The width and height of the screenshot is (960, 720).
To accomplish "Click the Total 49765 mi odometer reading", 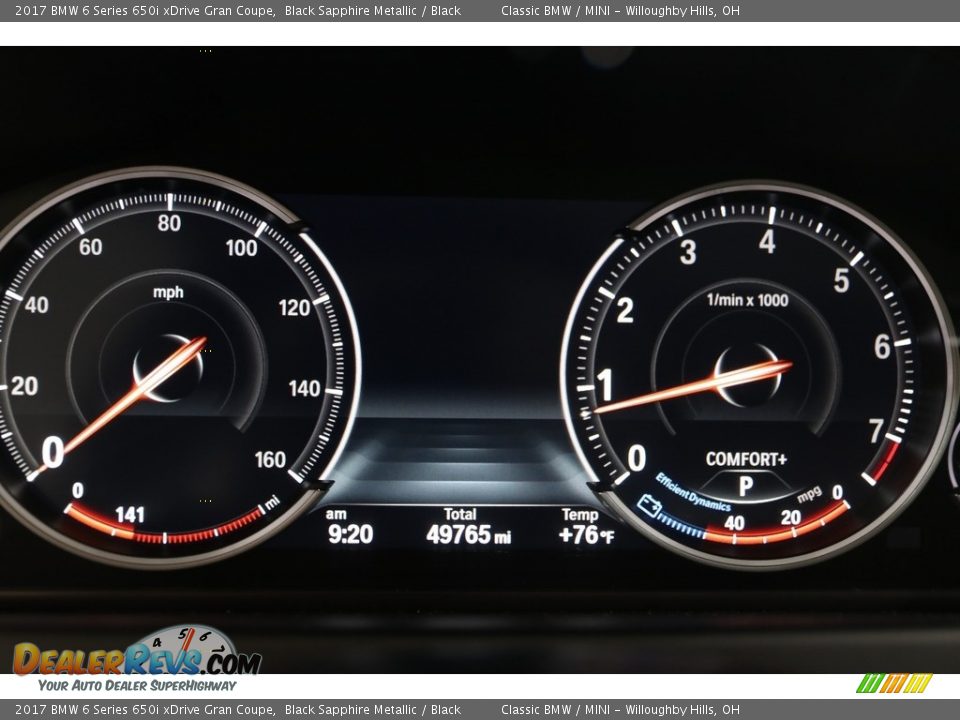I will tap(468, 527).
